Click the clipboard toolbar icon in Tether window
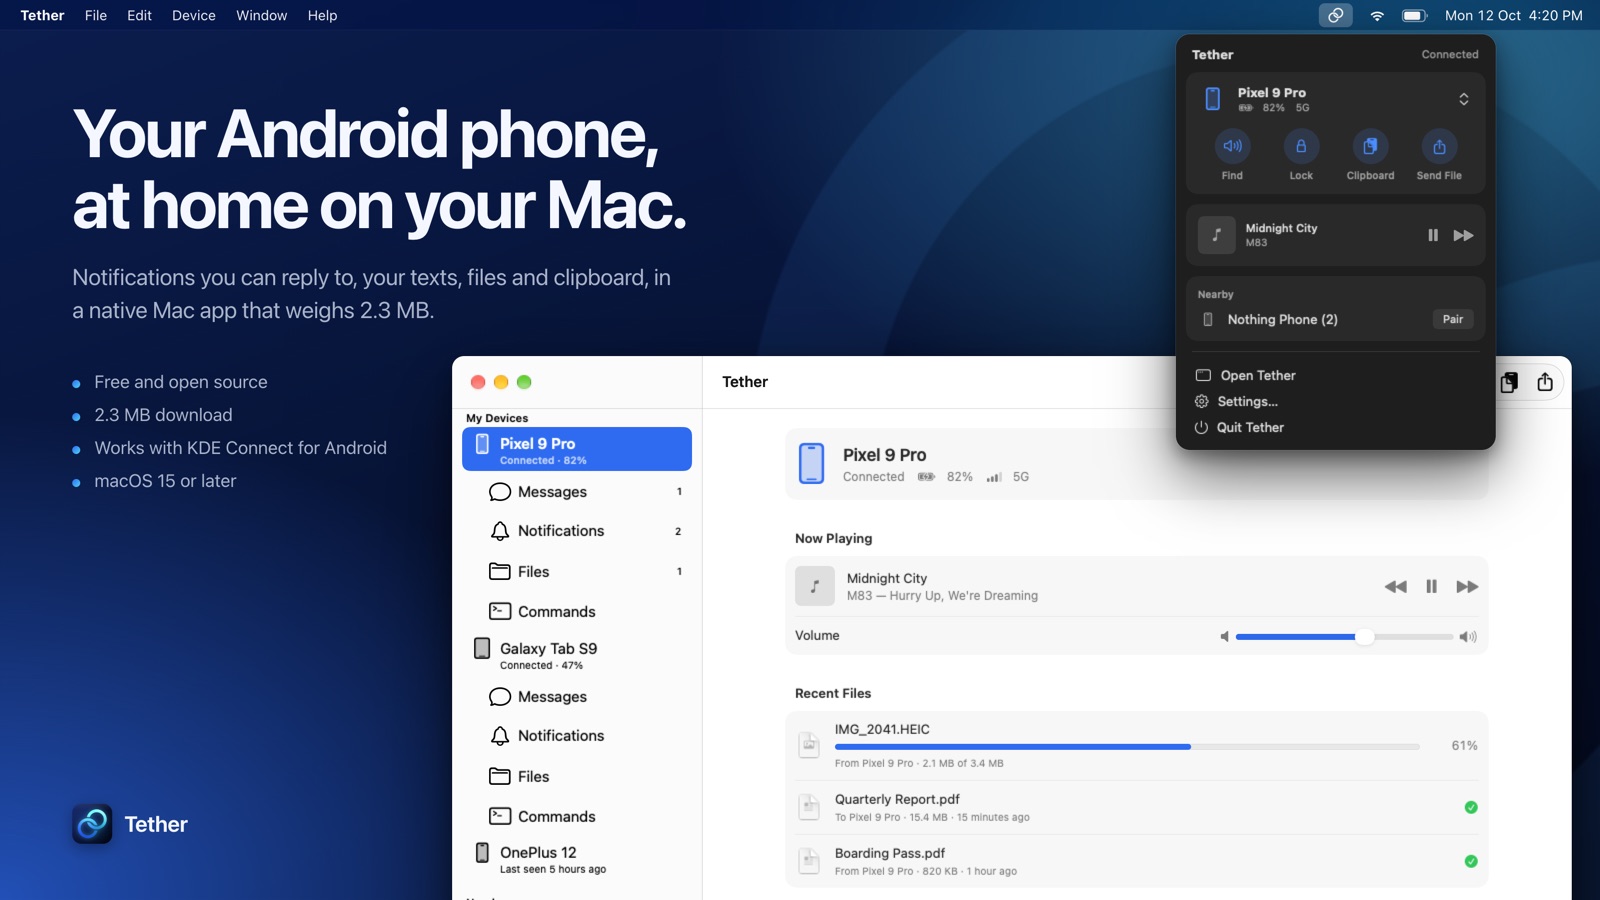 pos(1509,382)
